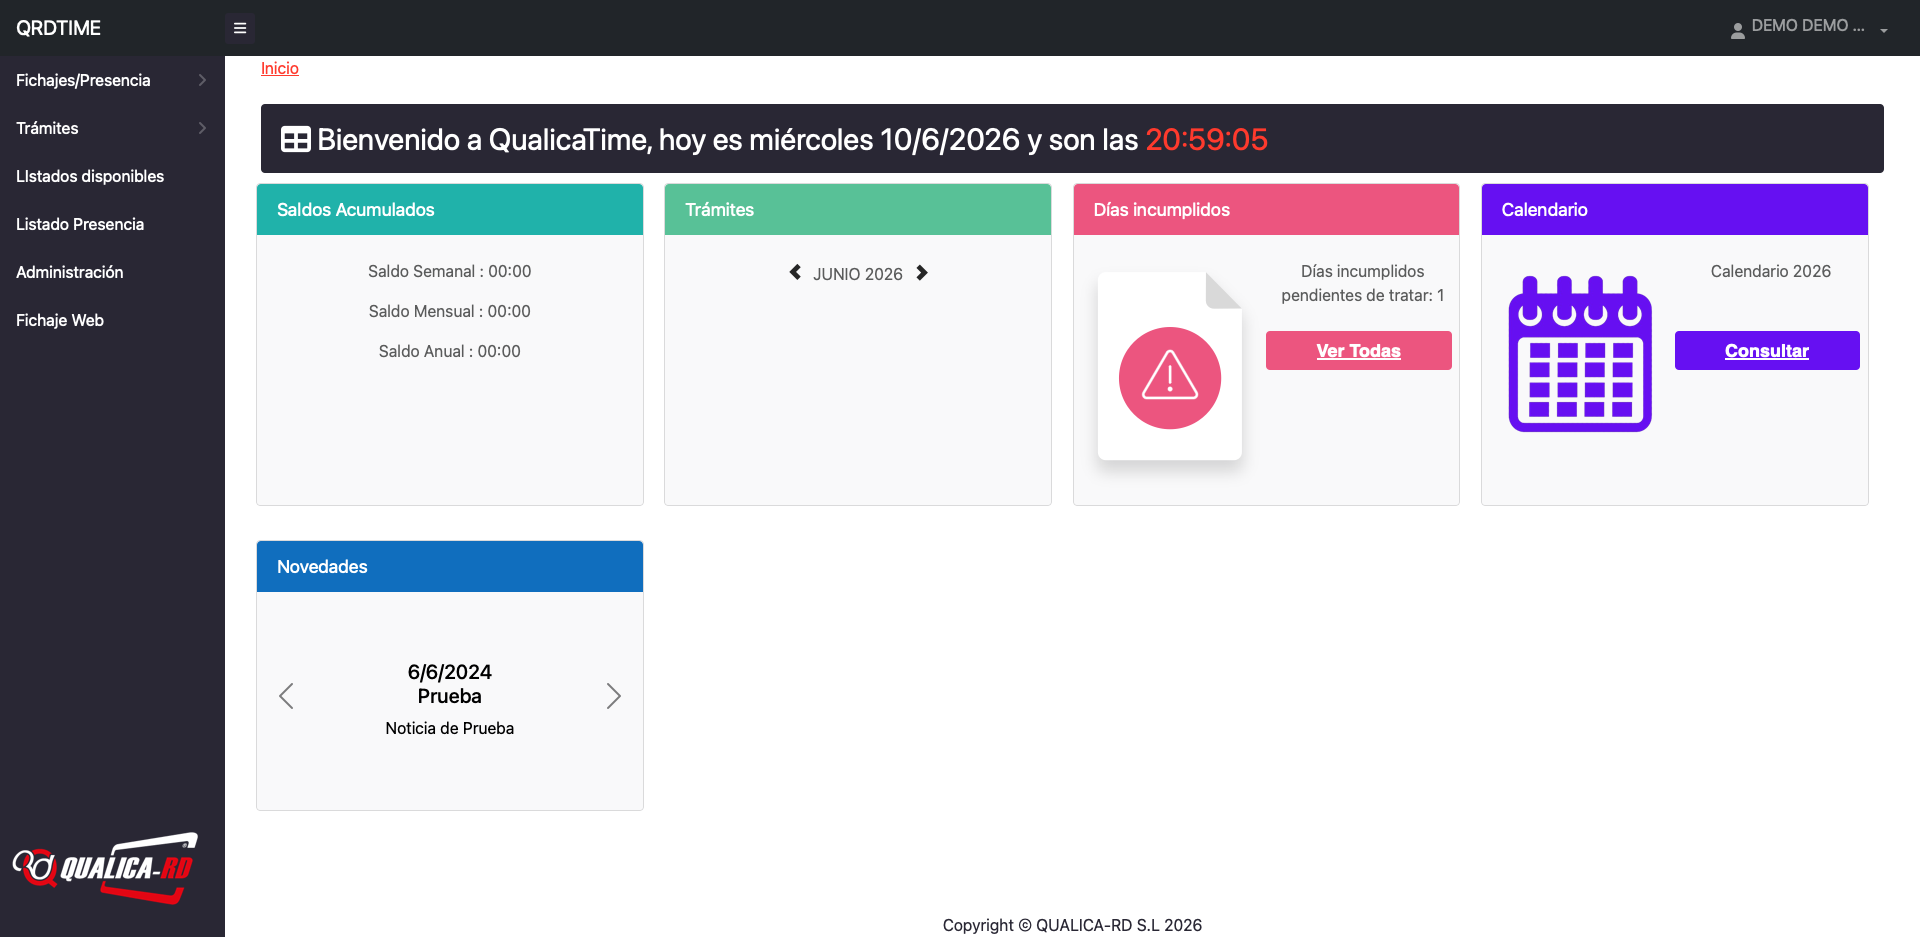Screen dimensions: 1920x937
Task: Click the Qualica-RD logo in sidebar
Action: click(105, 868)
